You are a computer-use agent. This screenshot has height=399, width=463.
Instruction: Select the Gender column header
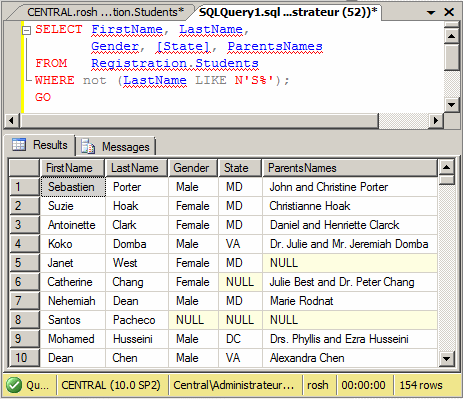click(193, 168)
